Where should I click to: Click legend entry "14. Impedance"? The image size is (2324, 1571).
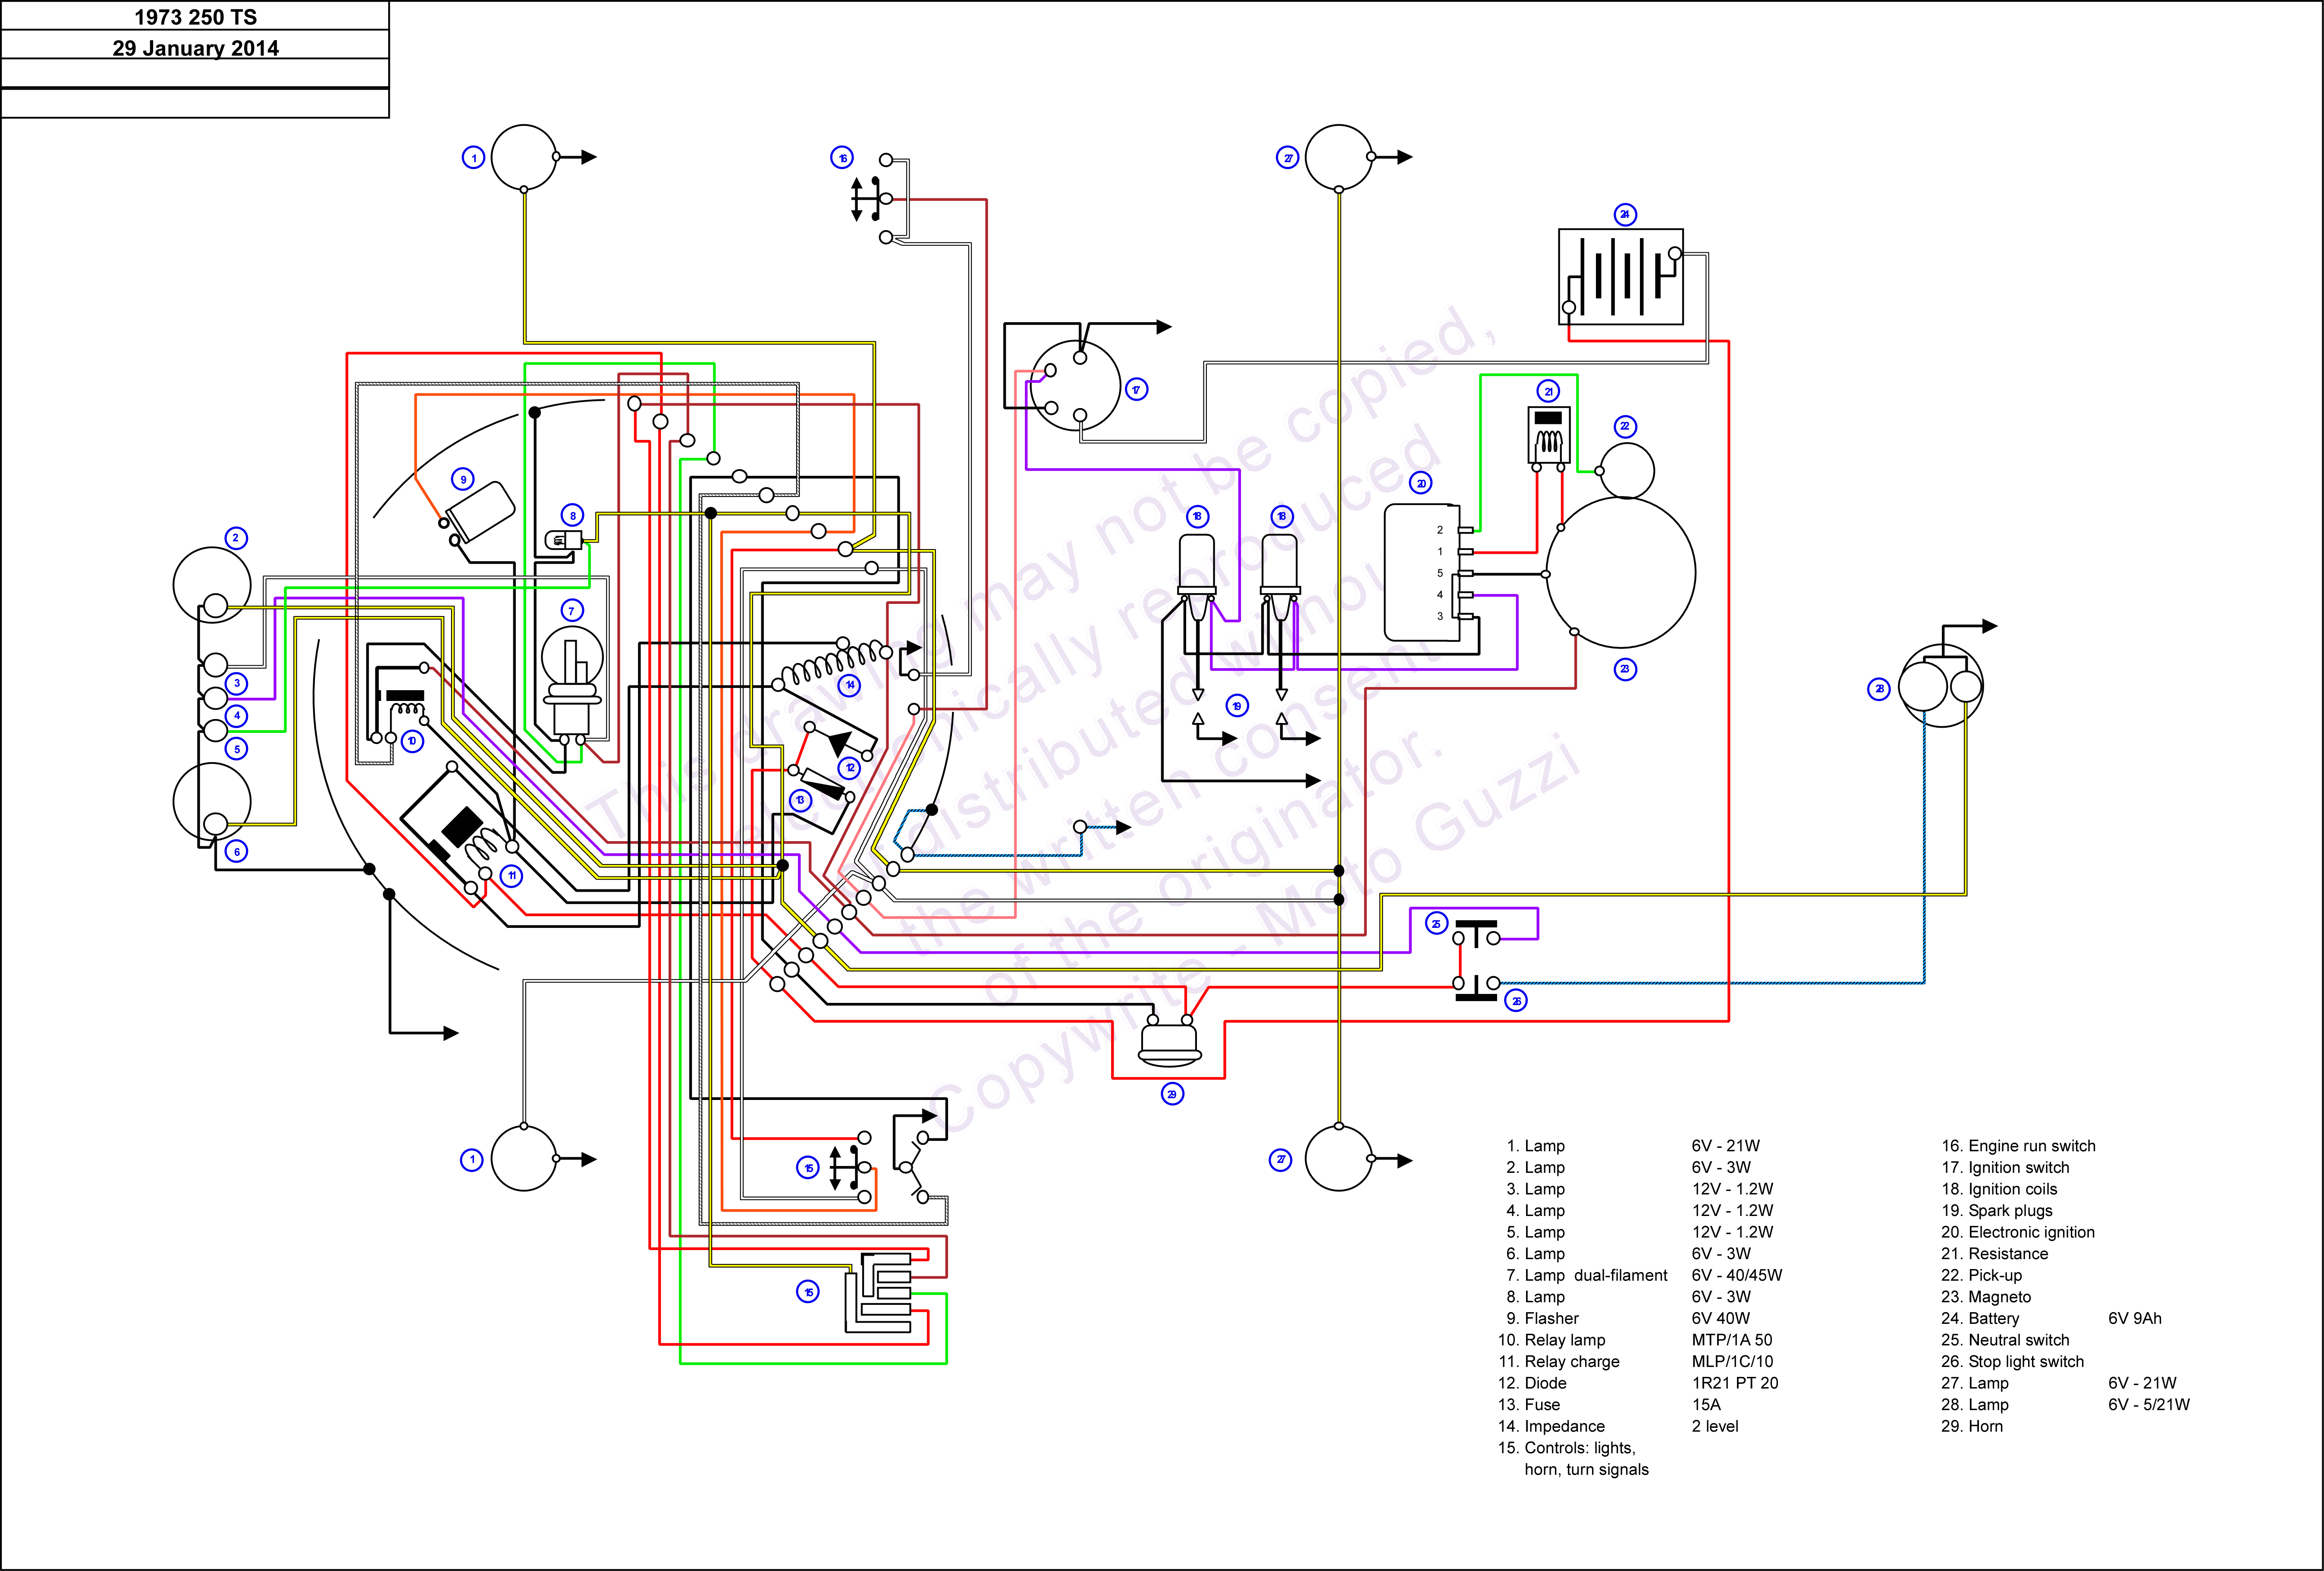[1552, 1426]
